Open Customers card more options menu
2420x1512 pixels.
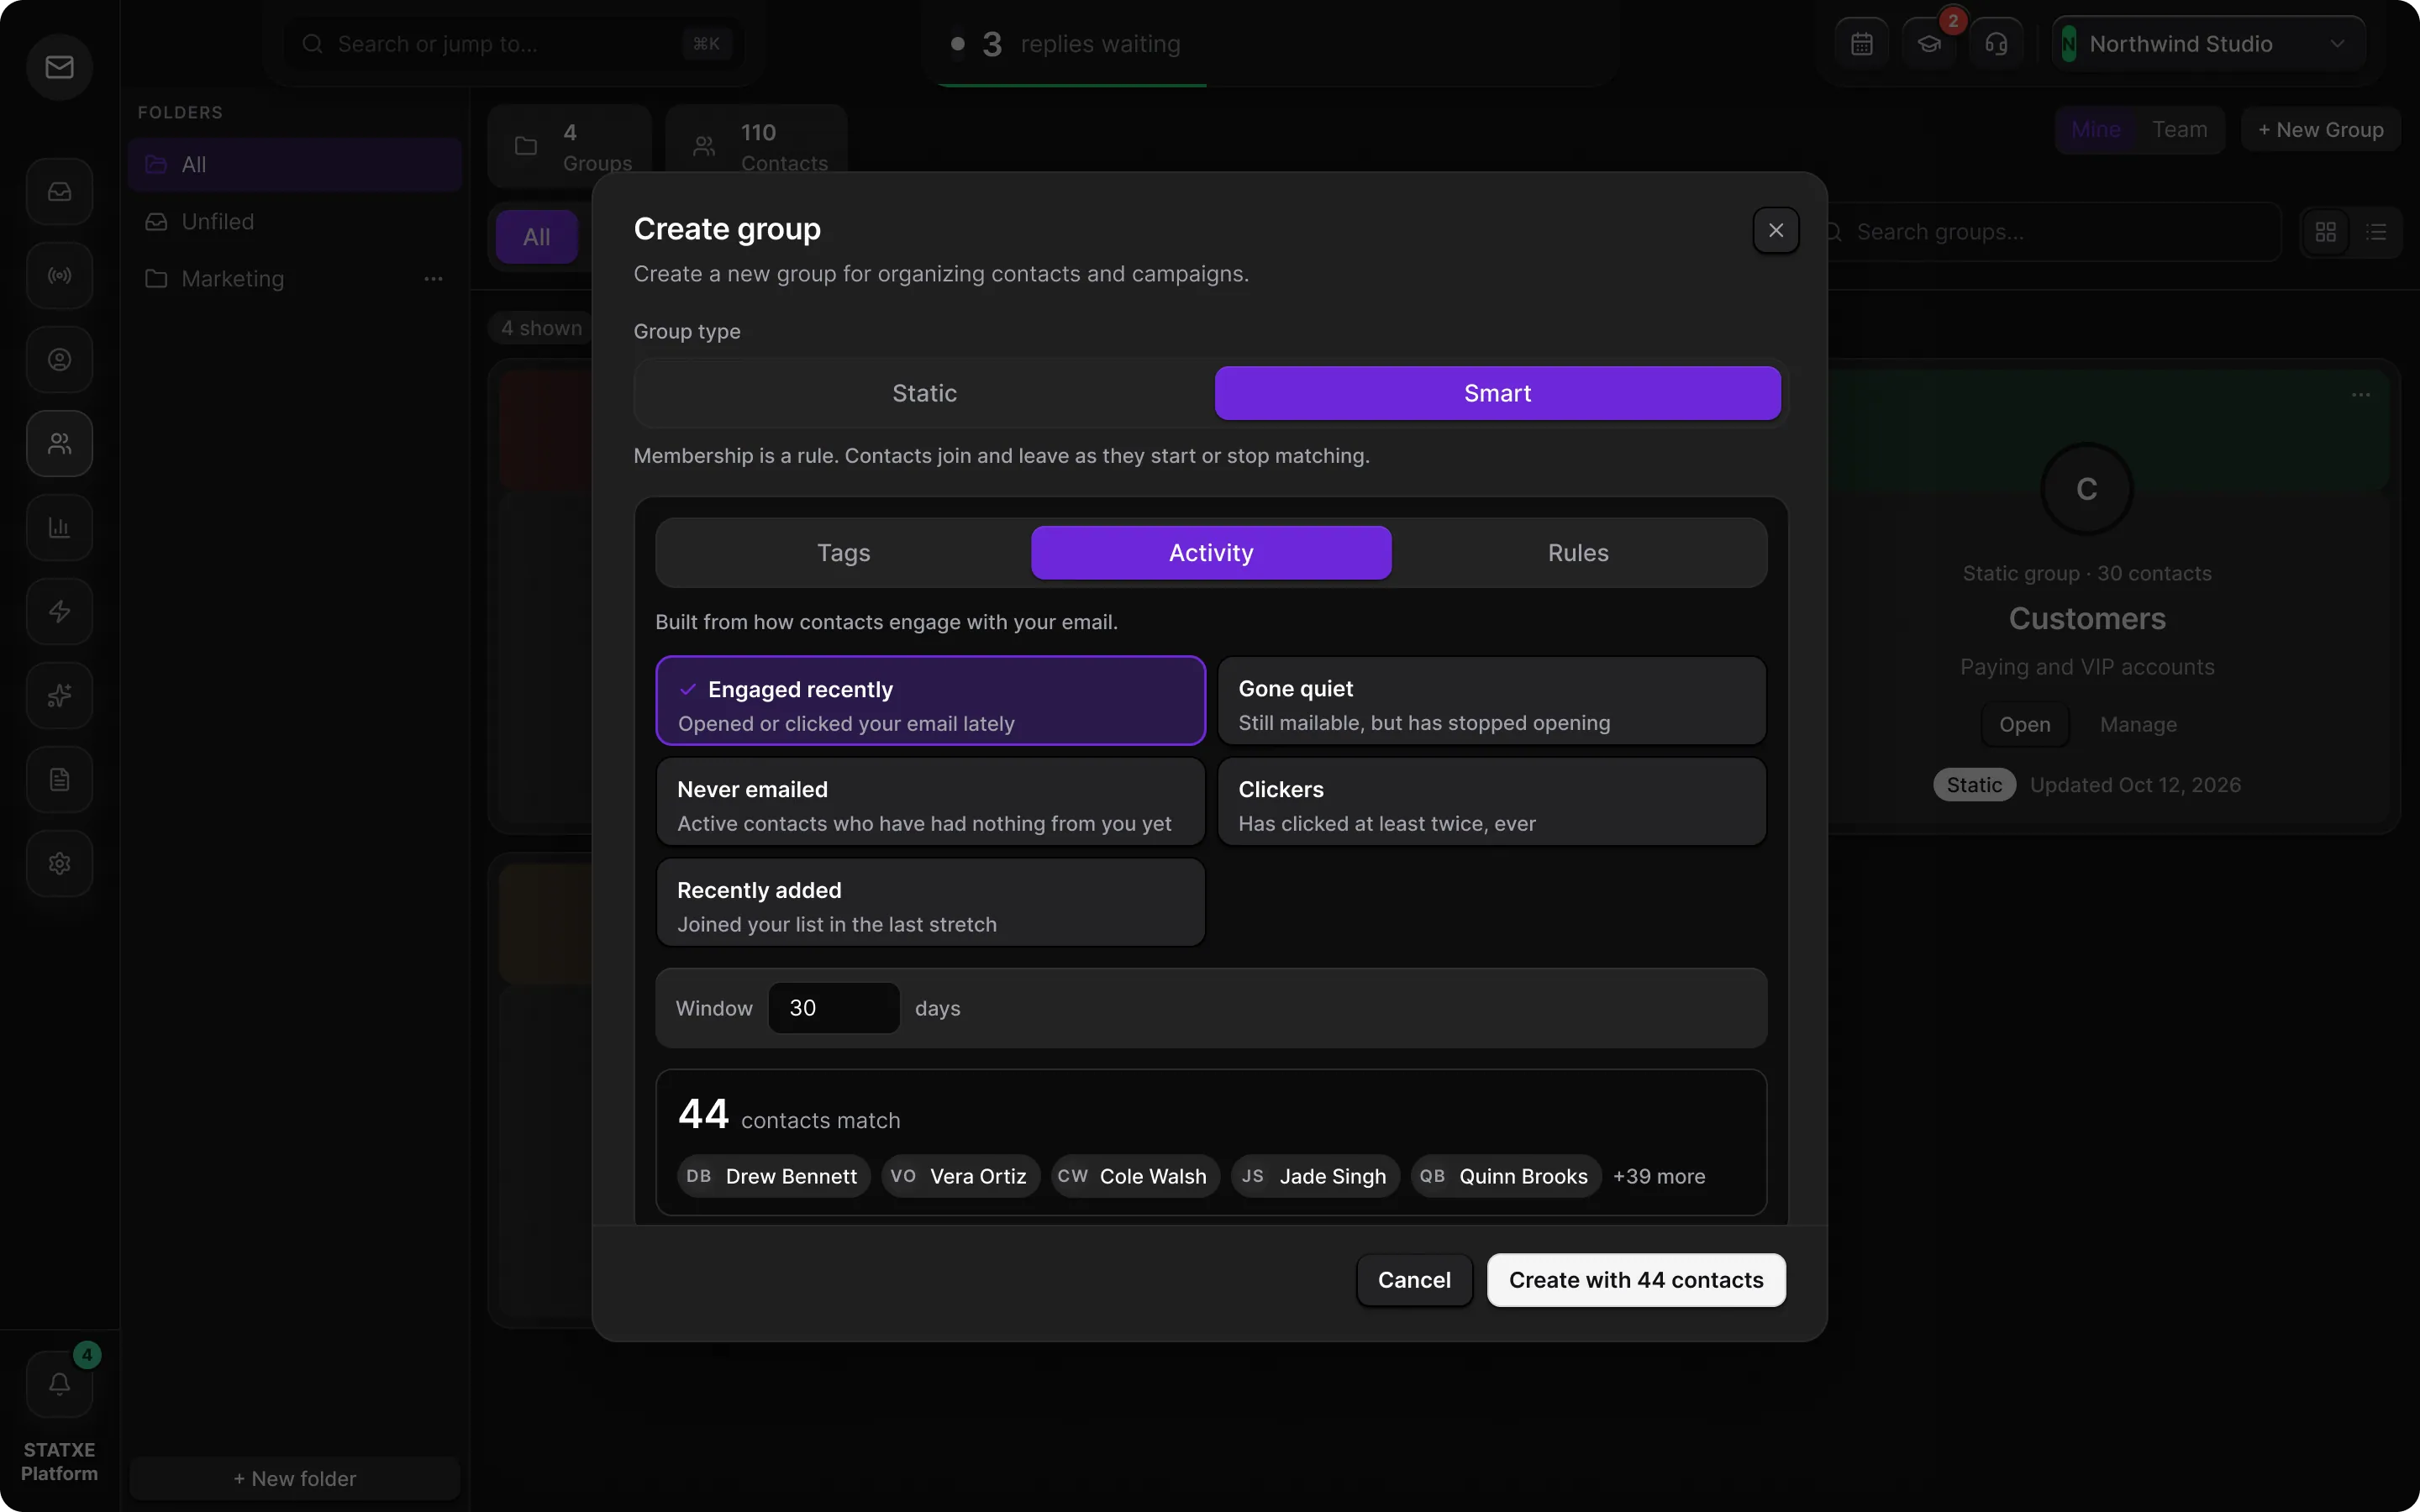2360,395
